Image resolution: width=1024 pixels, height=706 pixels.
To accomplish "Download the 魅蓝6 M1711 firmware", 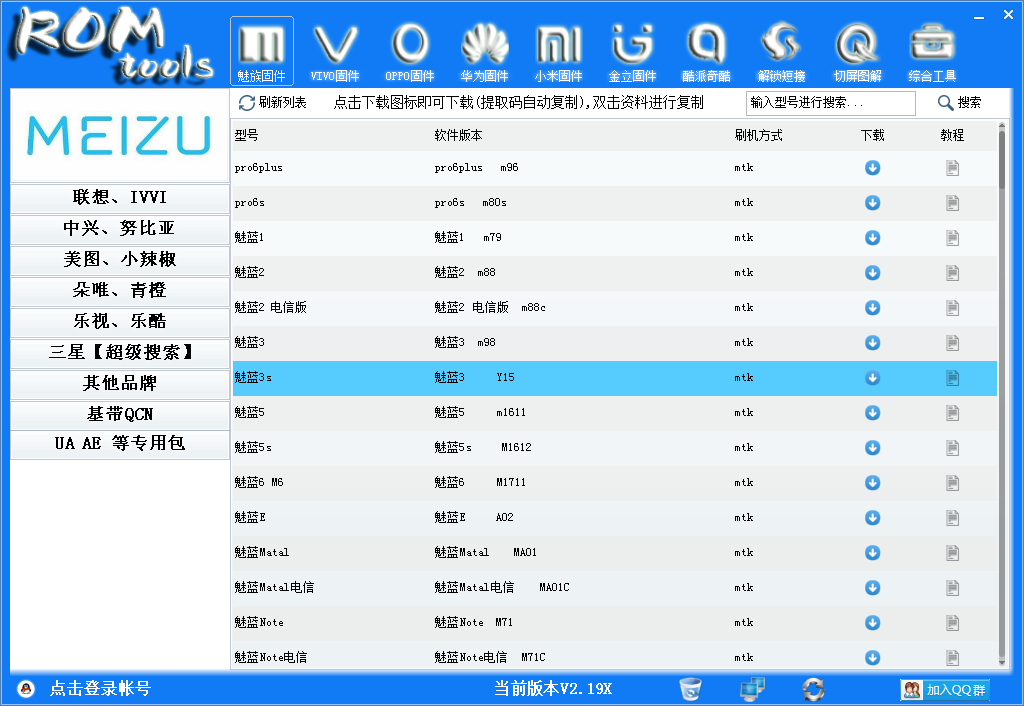I will [x=872, y=483].
